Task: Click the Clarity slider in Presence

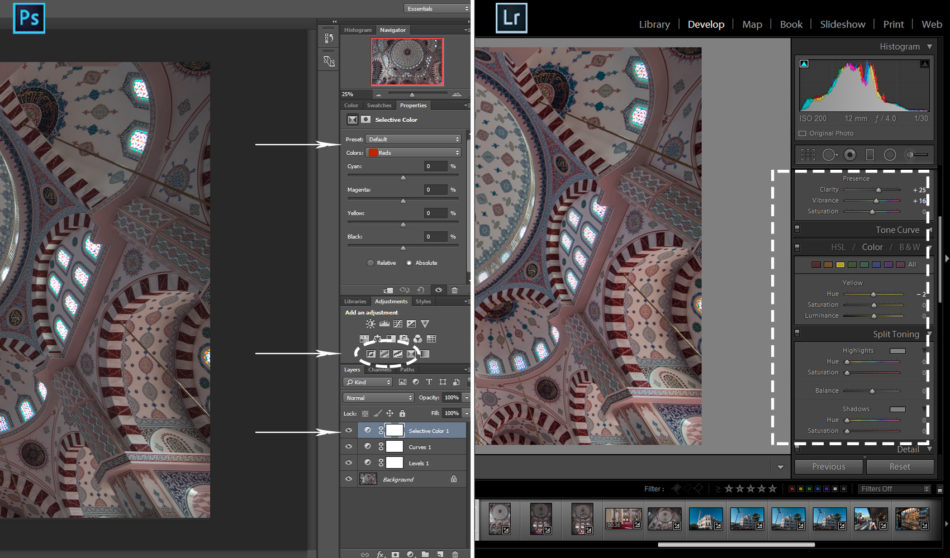Action: pos(878,189)
